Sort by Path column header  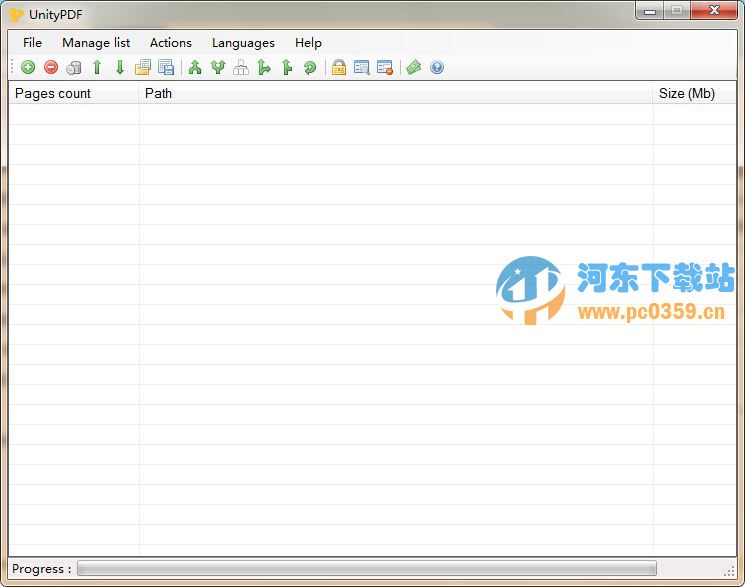[x=396, y=93]
